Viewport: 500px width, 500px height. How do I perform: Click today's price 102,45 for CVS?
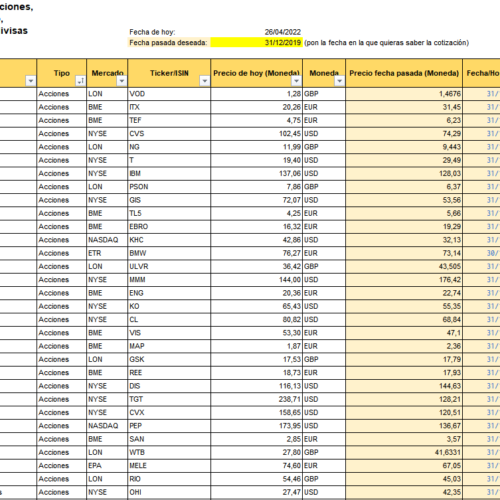[x=257, y=134]
